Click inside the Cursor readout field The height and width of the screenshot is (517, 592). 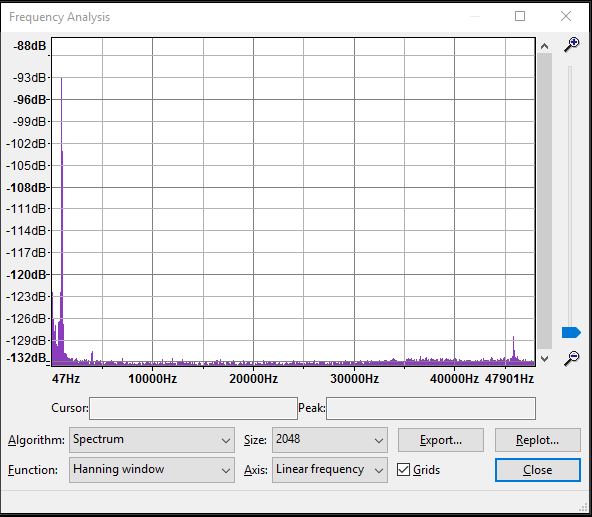tap(193, 408)
